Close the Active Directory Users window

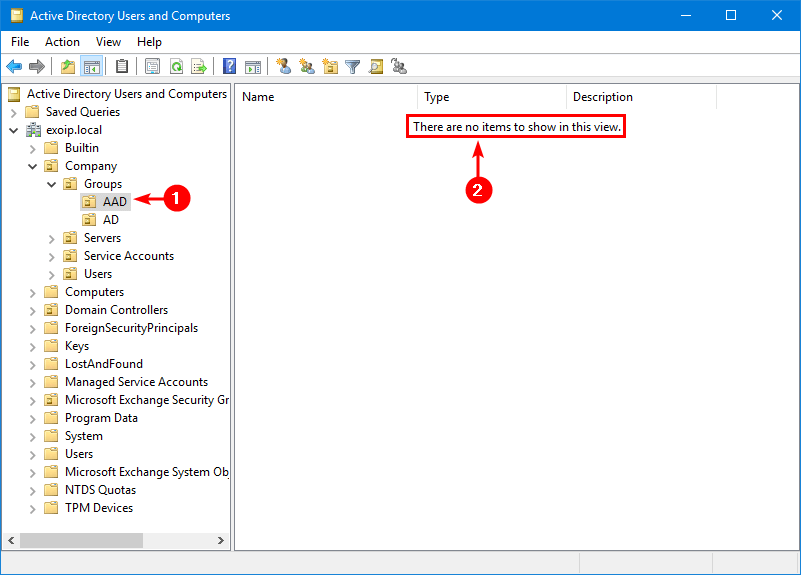point(776,15)
